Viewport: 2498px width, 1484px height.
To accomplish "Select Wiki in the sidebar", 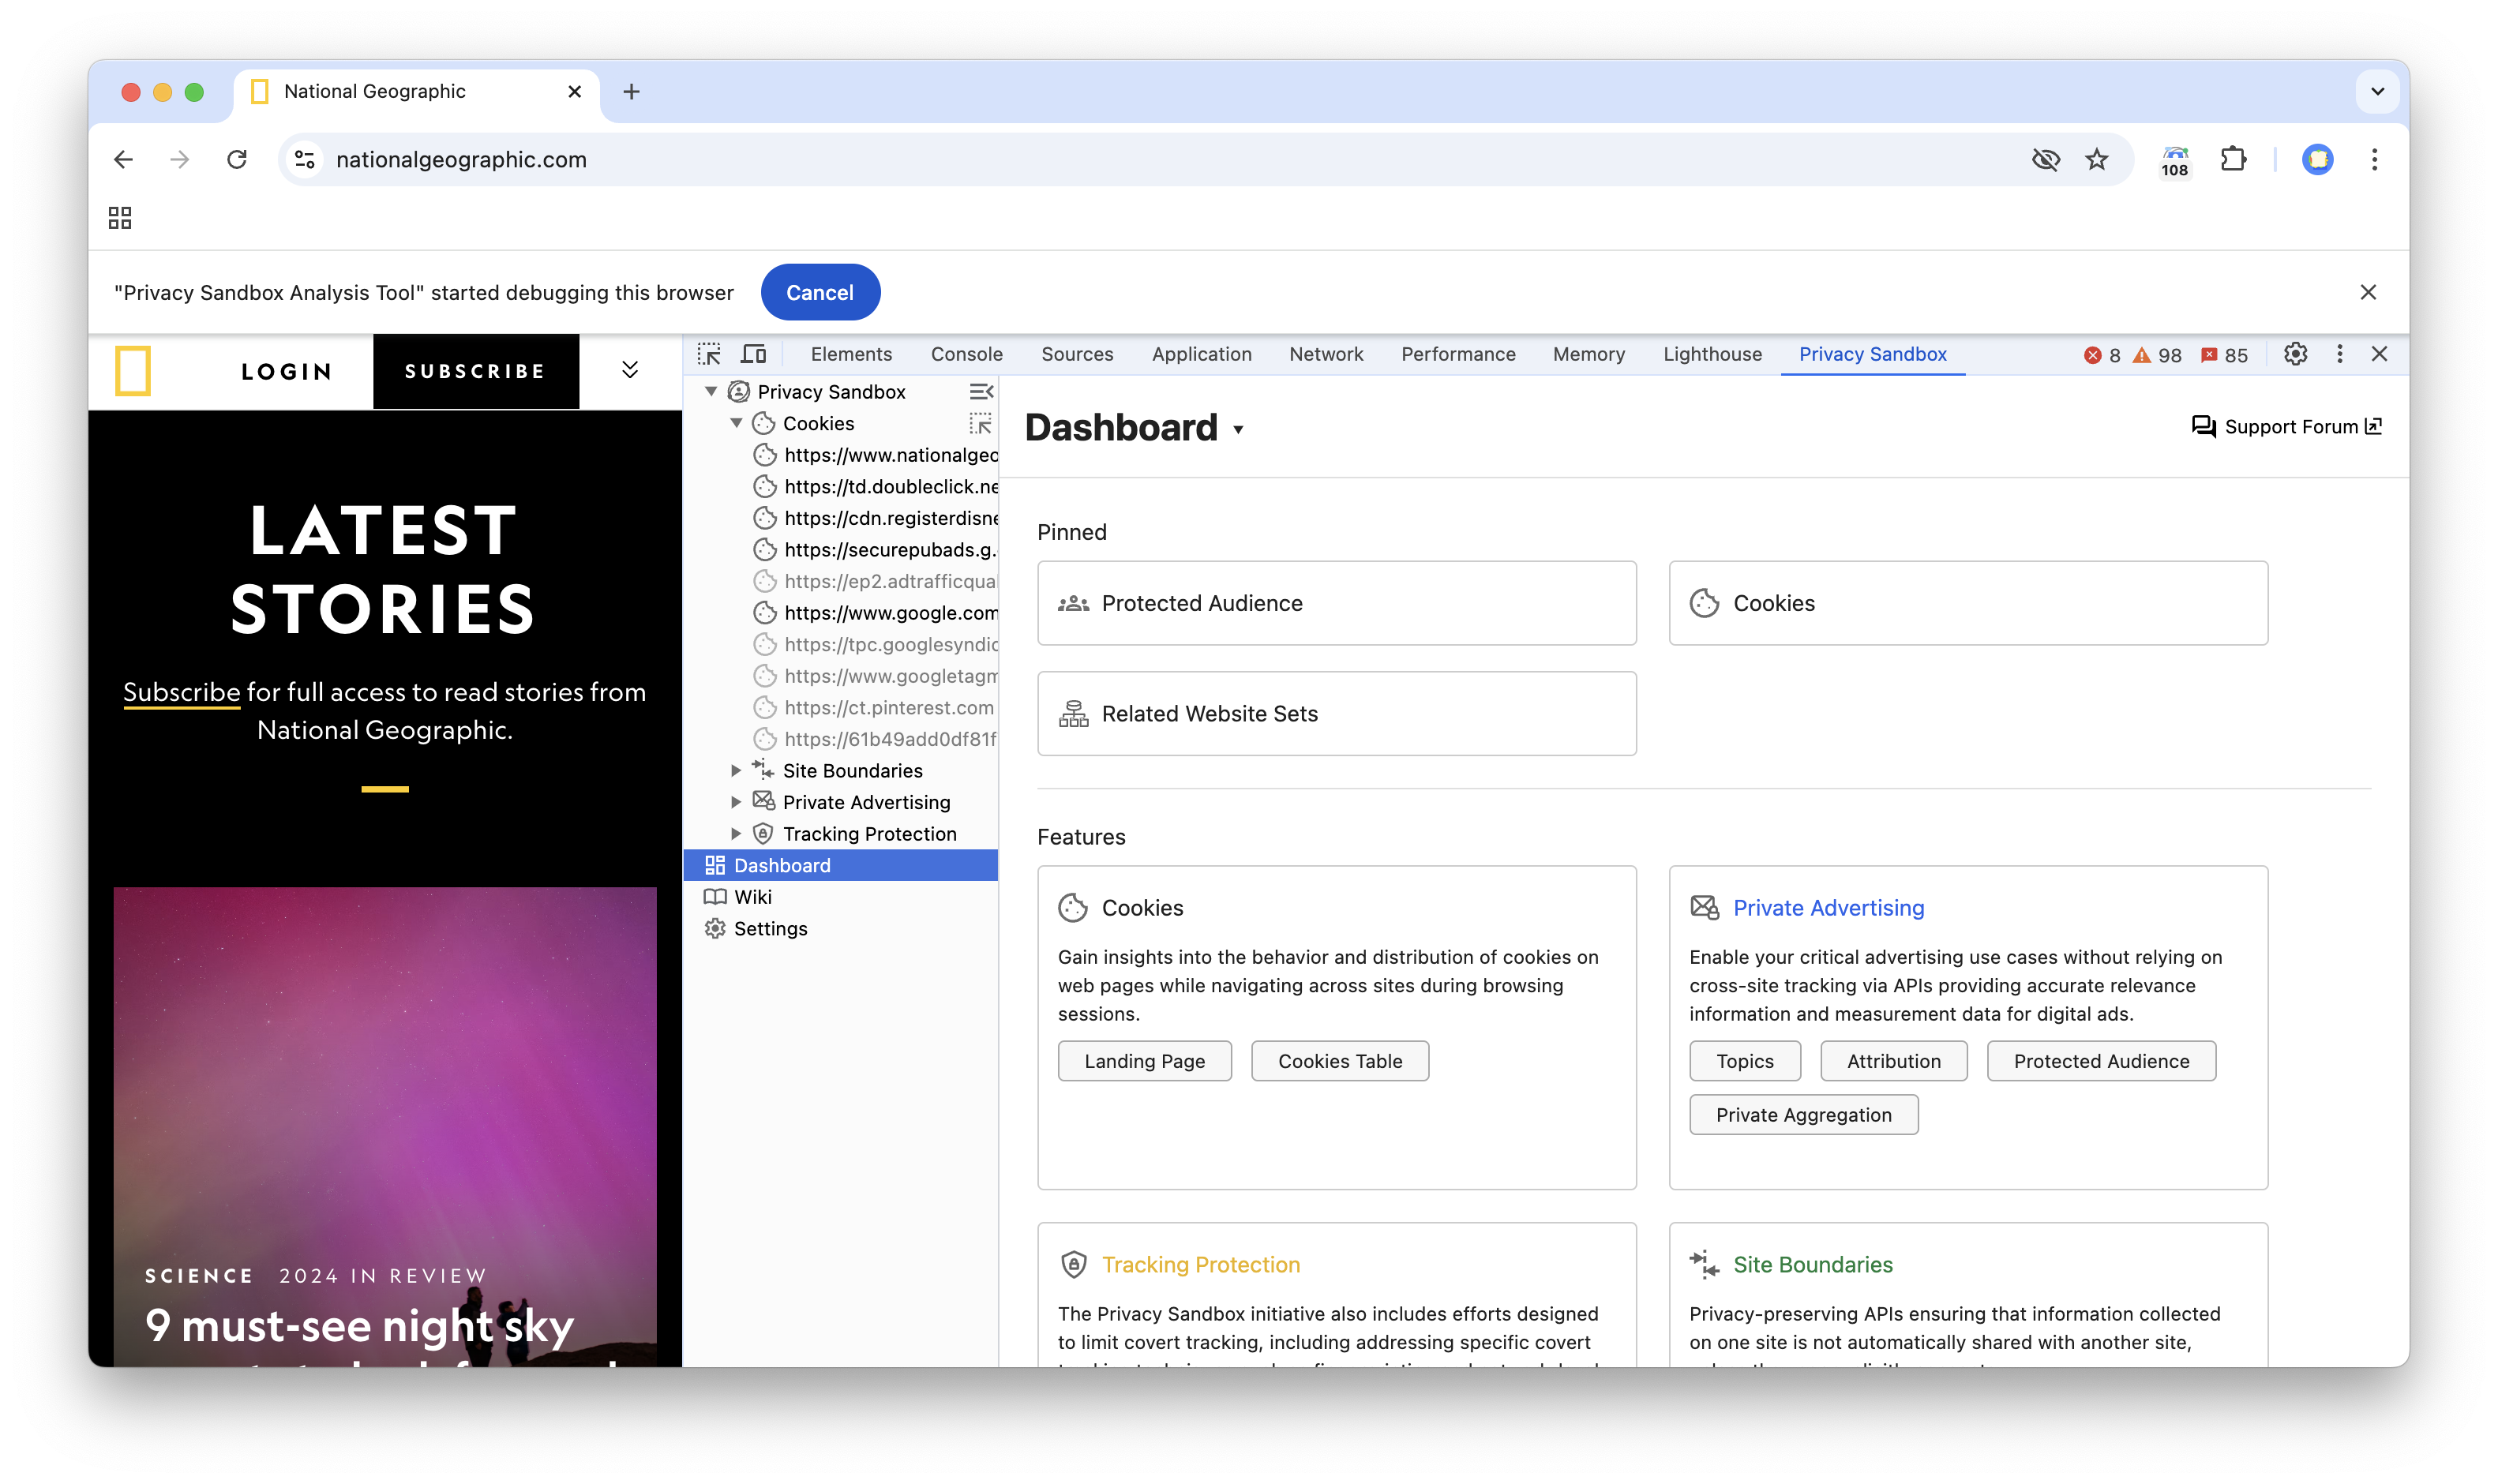I will (840, 897).
